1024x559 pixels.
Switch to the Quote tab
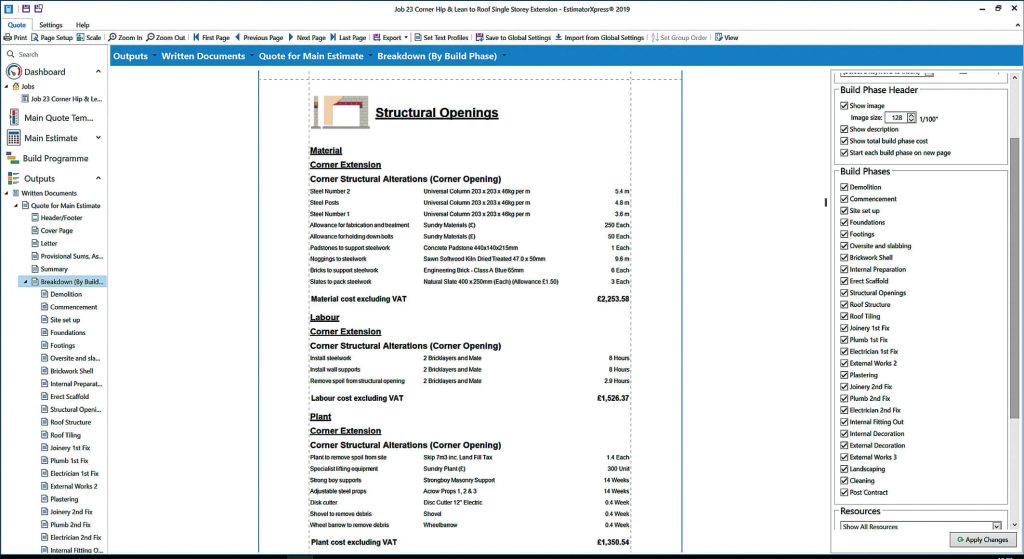tap(17, 25)
